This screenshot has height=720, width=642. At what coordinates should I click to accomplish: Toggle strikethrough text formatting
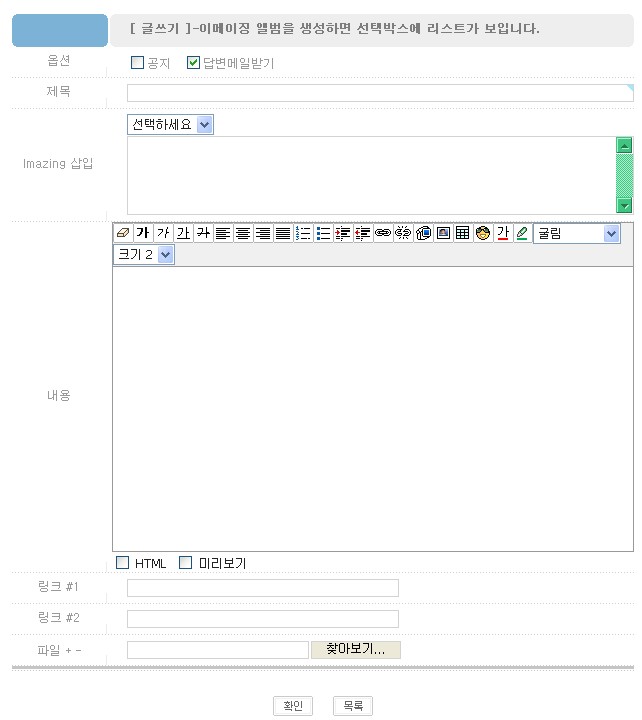pos(203,233)
